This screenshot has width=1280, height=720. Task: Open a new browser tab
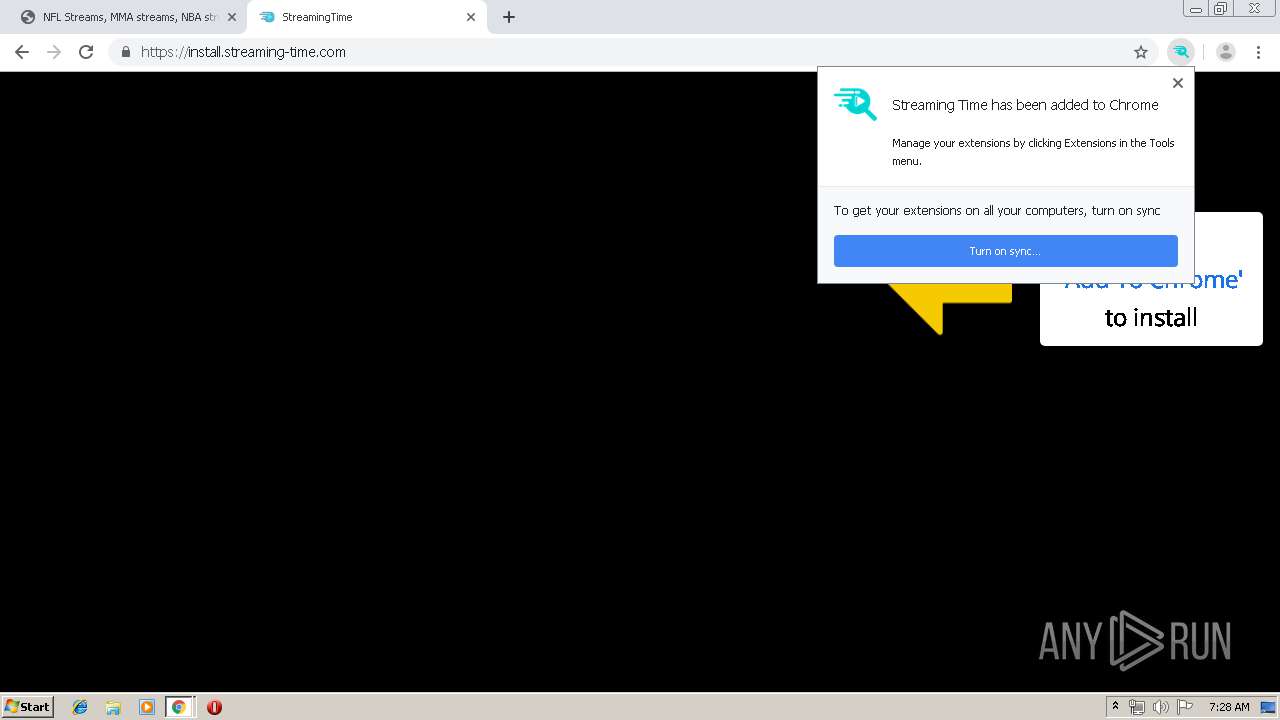(509, 17)
